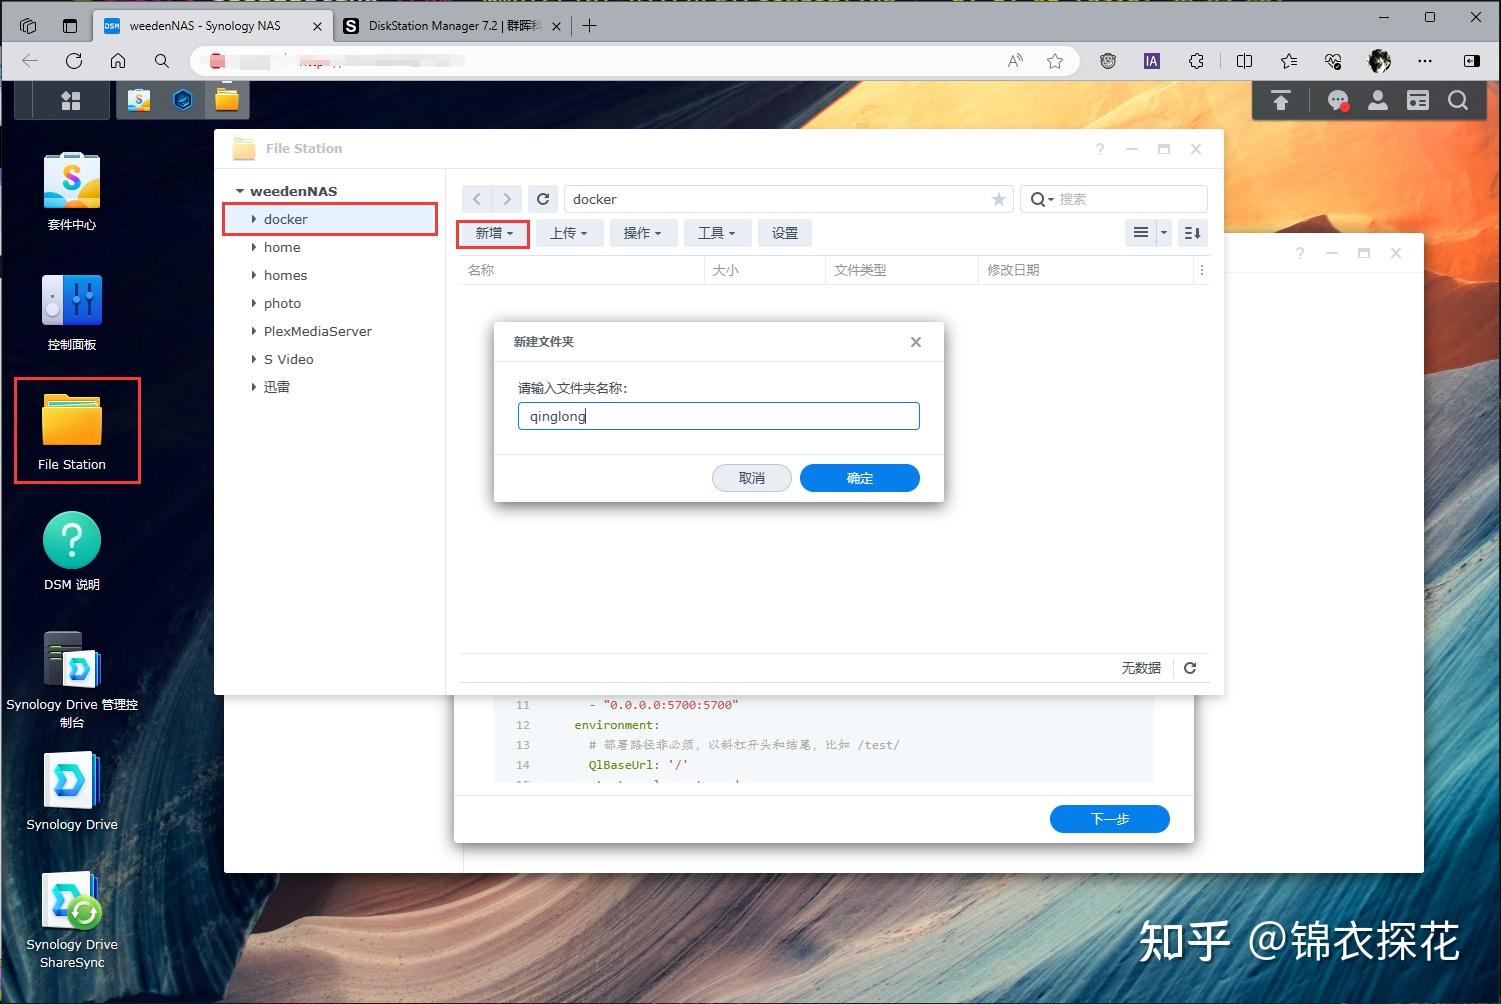Open search options dropdown in File Station
The image size is (1501, 1004).
[1041, 199]
